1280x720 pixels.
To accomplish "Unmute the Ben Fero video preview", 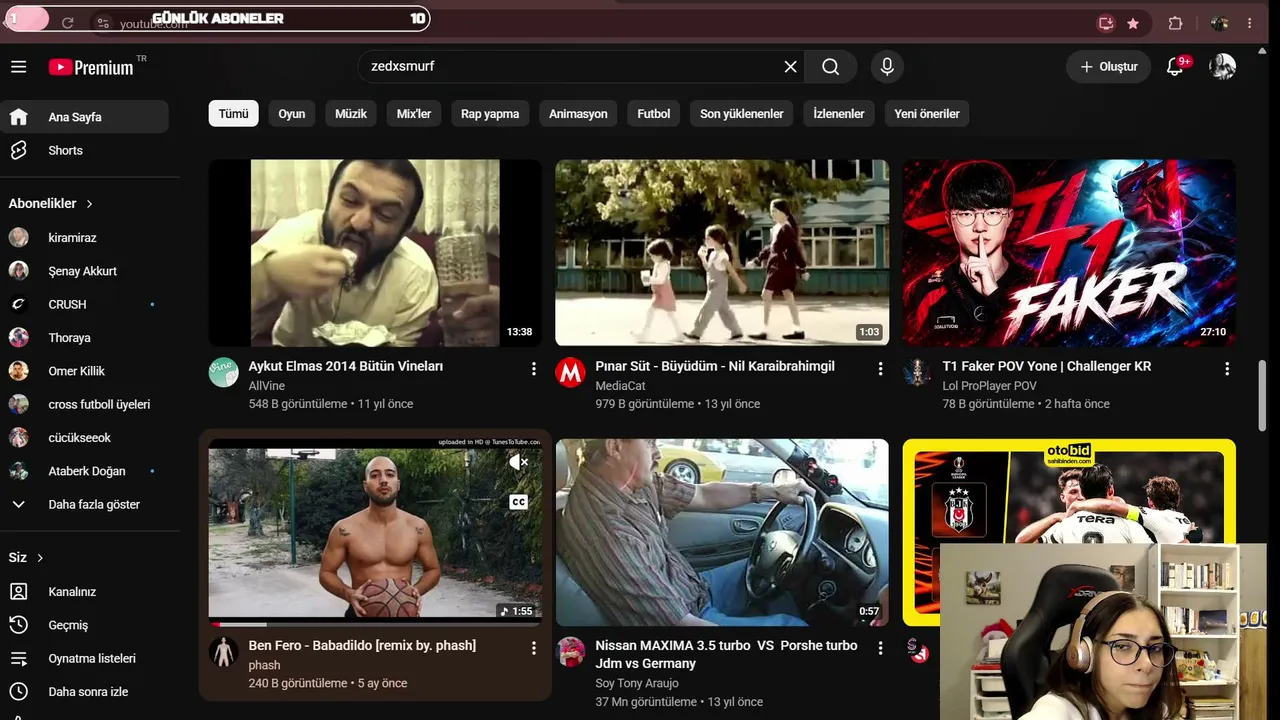I will pos(518,462).
